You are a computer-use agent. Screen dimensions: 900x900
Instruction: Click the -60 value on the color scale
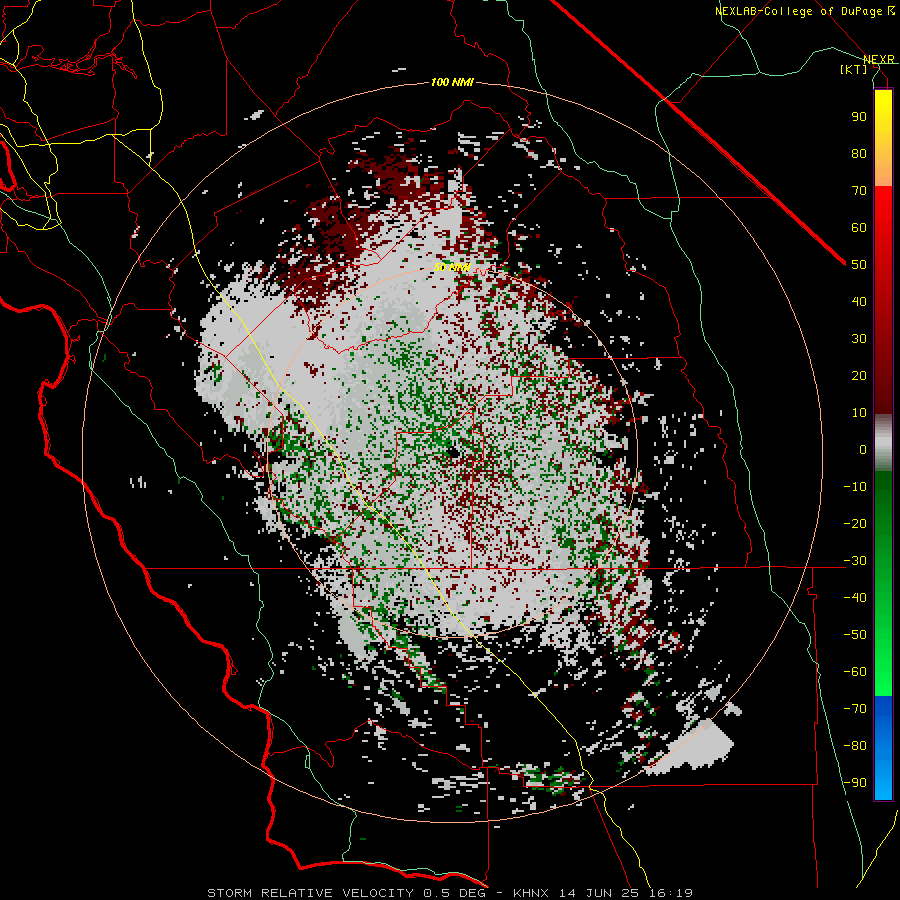[855, 672]
